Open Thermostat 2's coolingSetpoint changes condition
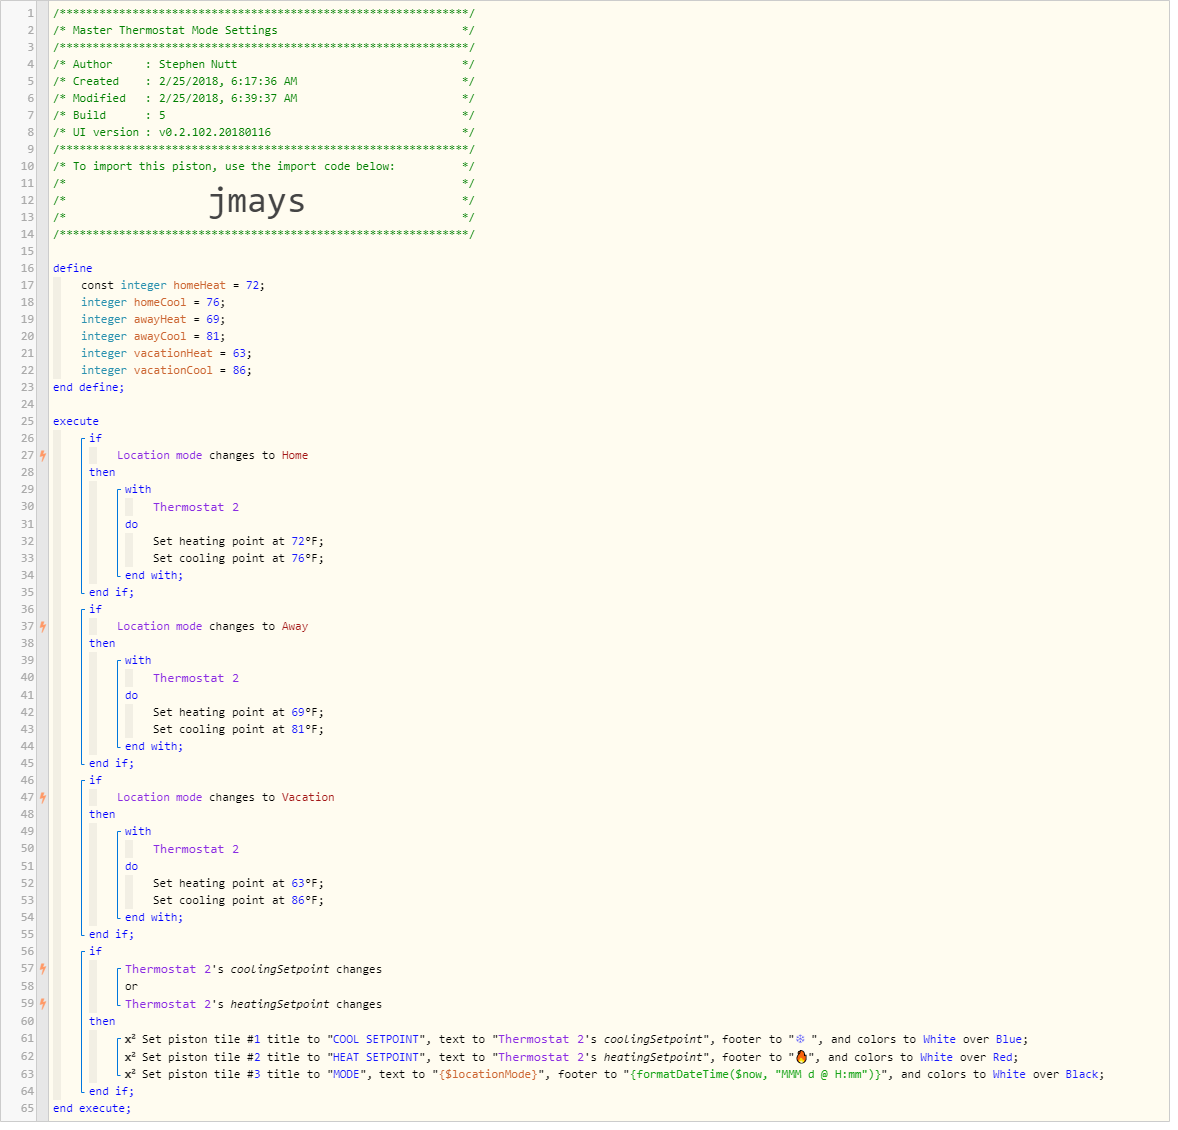The image size is (1178, 1130). click(253, 969)
